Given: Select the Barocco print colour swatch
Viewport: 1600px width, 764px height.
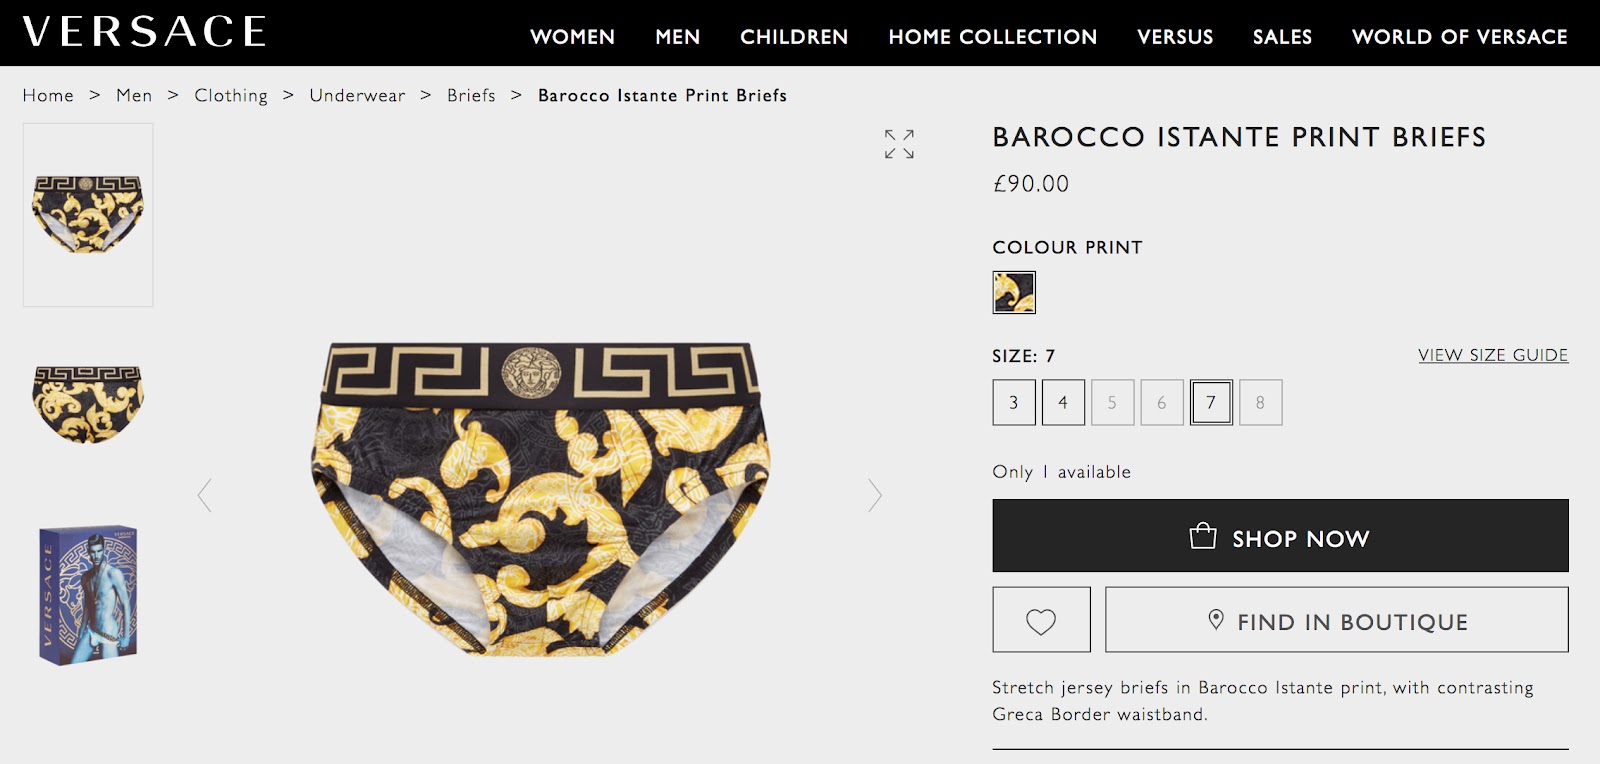Looking at the screenshot, I should [1014, 292].
